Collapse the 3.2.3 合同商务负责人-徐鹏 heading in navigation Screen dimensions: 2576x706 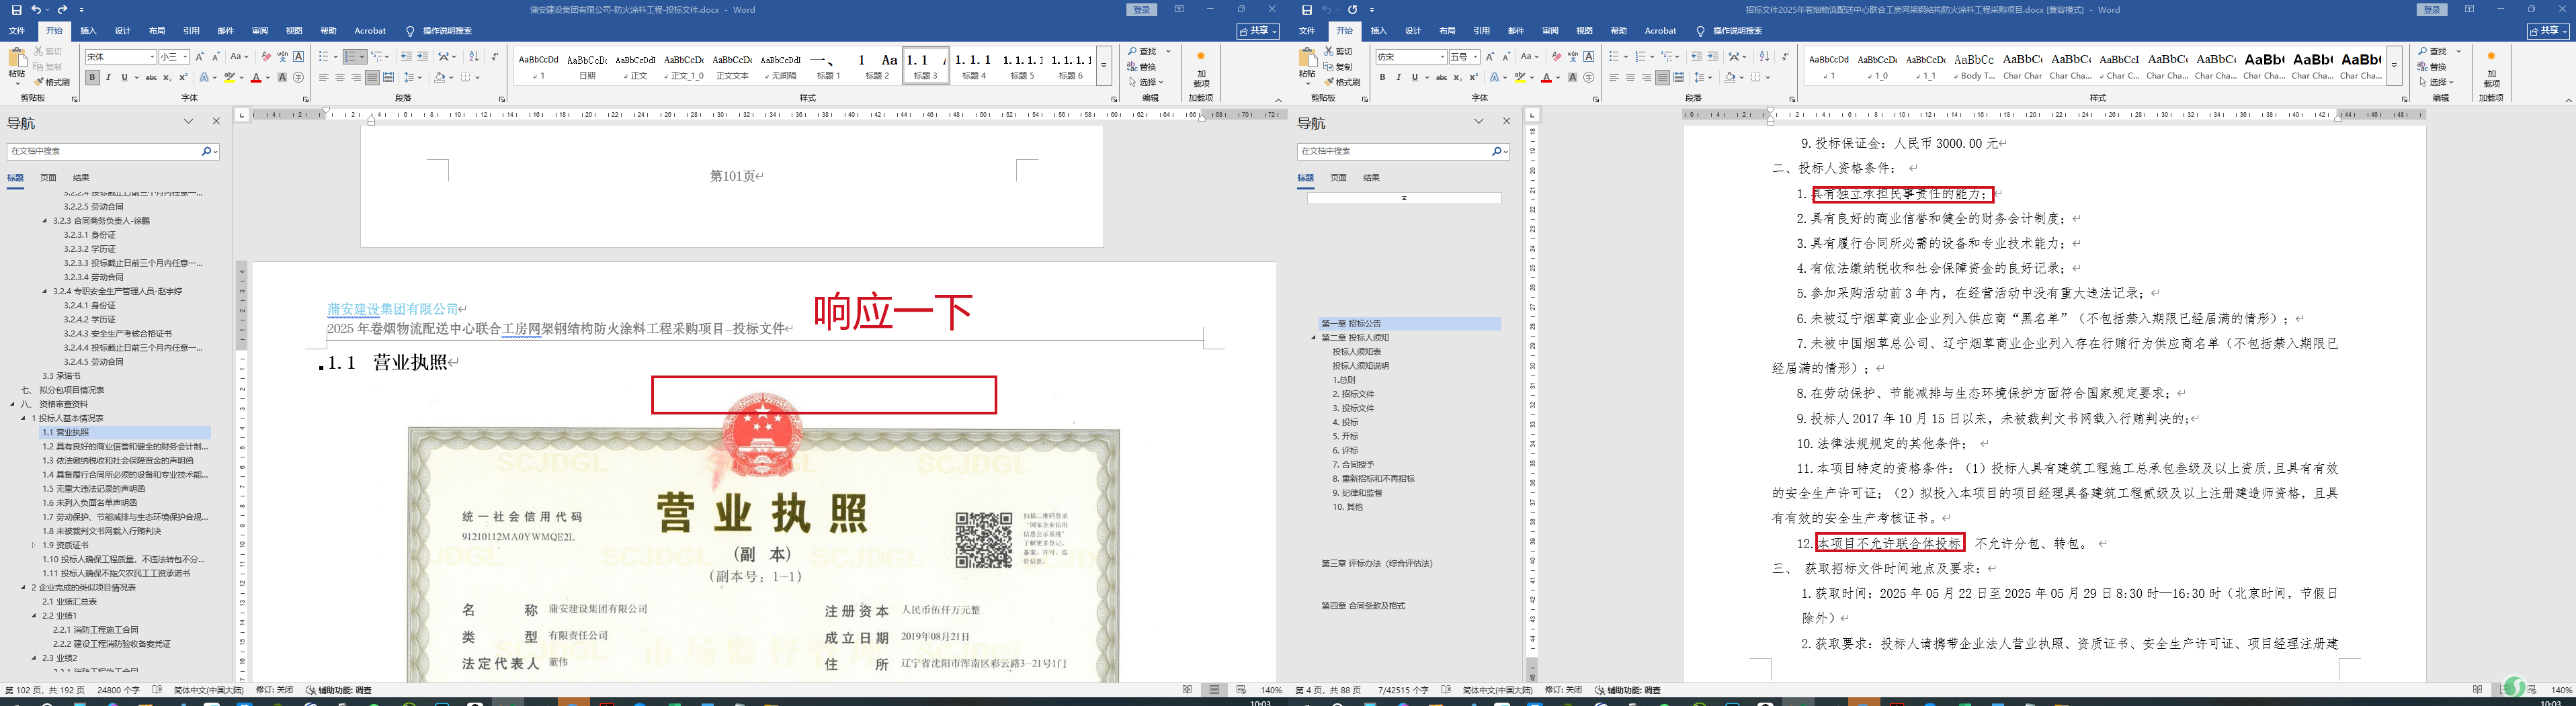click(45, 221)
